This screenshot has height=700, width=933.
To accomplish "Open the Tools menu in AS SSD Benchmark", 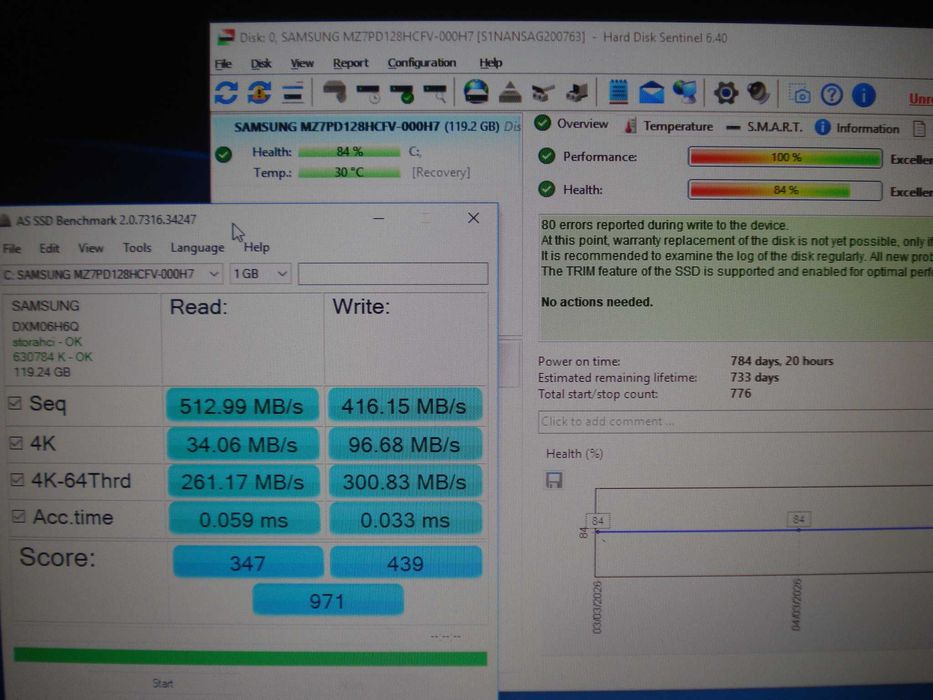I will click(137, 248).
